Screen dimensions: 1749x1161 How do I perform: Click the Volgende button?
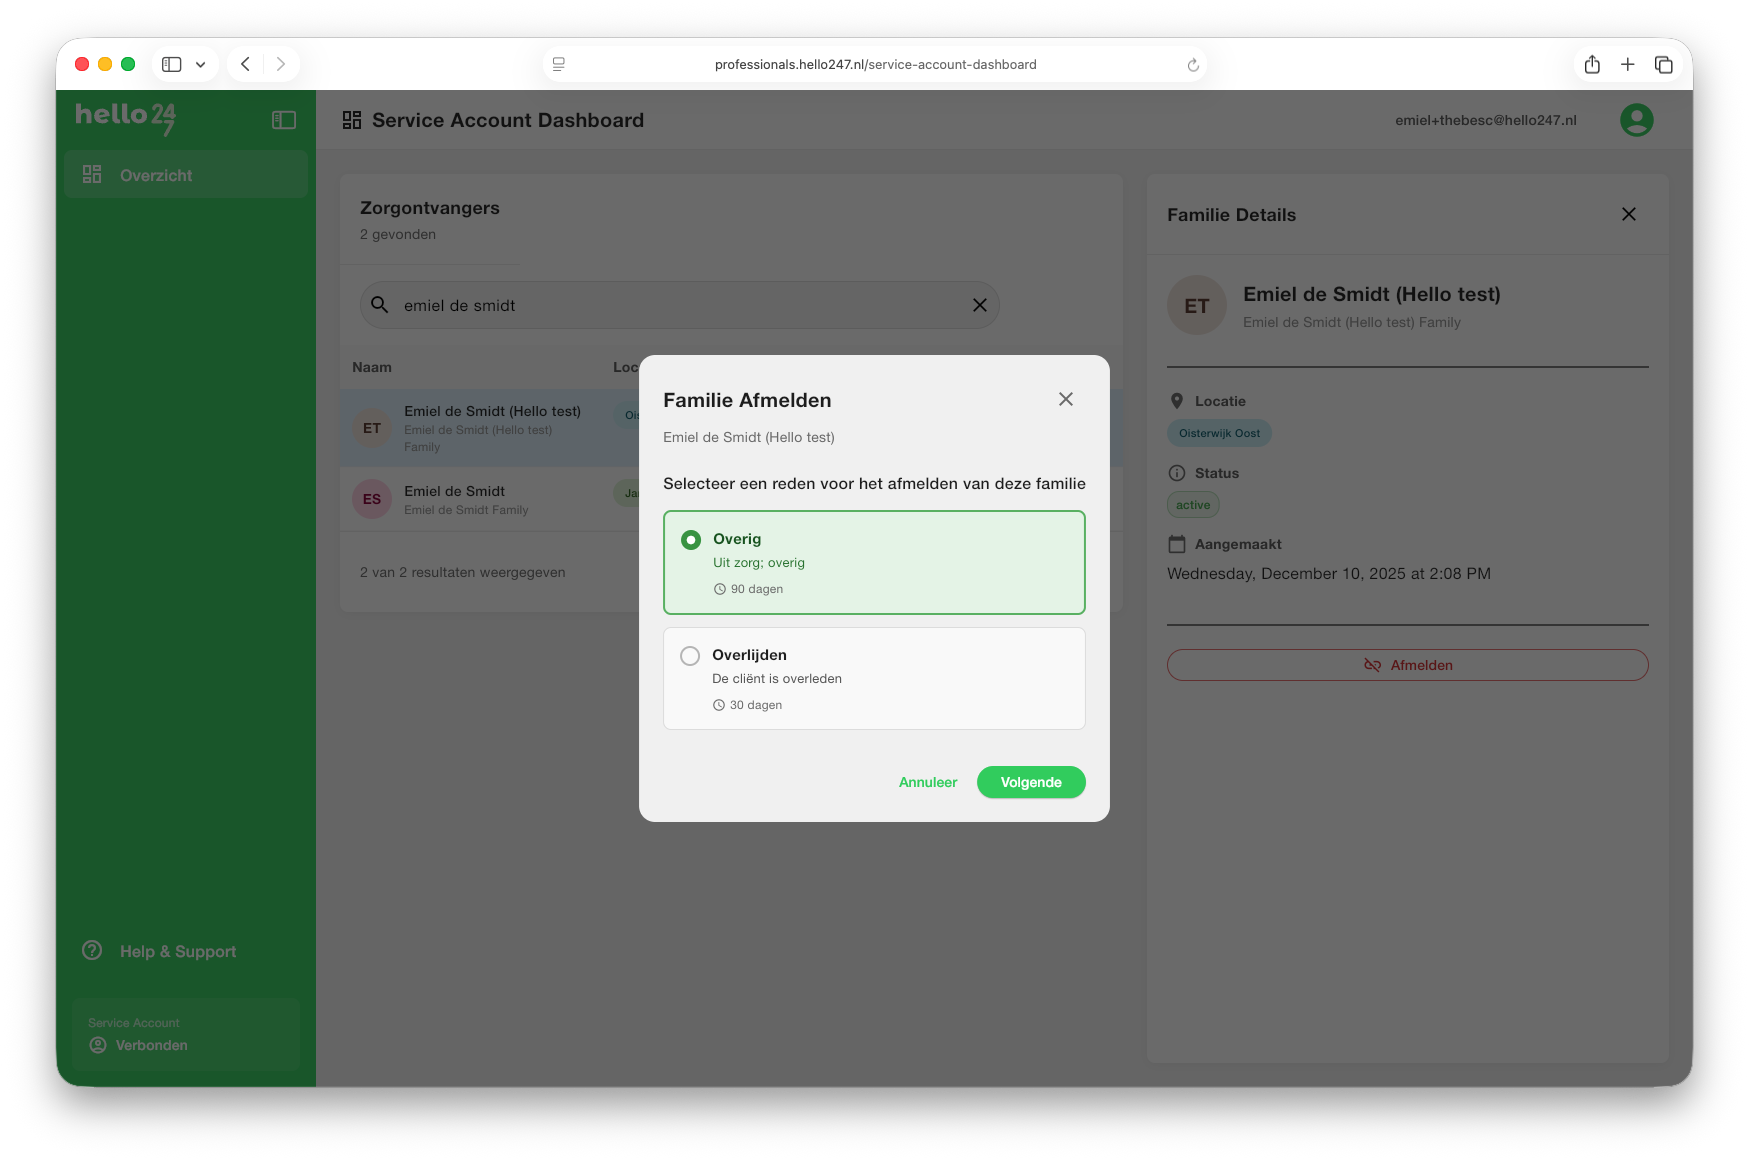coord(1030,782)
